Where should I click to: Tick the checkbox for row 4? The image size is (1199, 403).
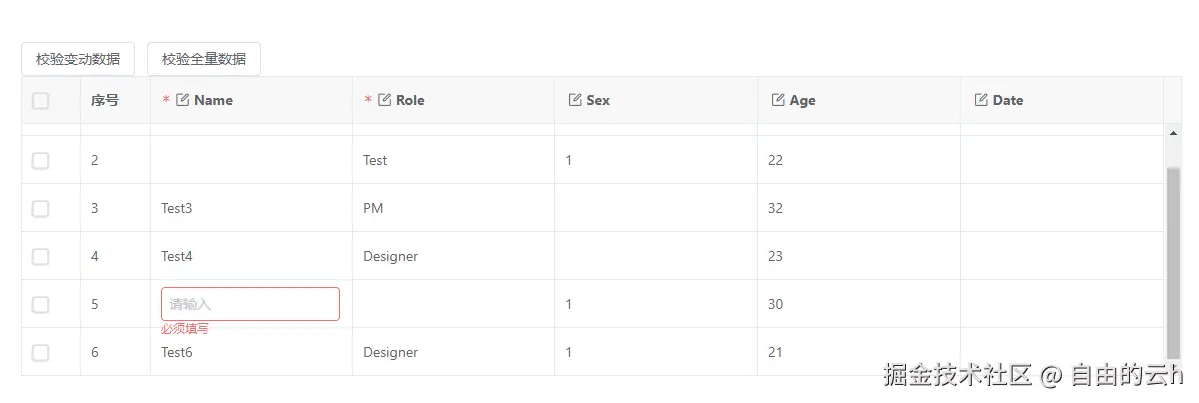pos(40,256)
